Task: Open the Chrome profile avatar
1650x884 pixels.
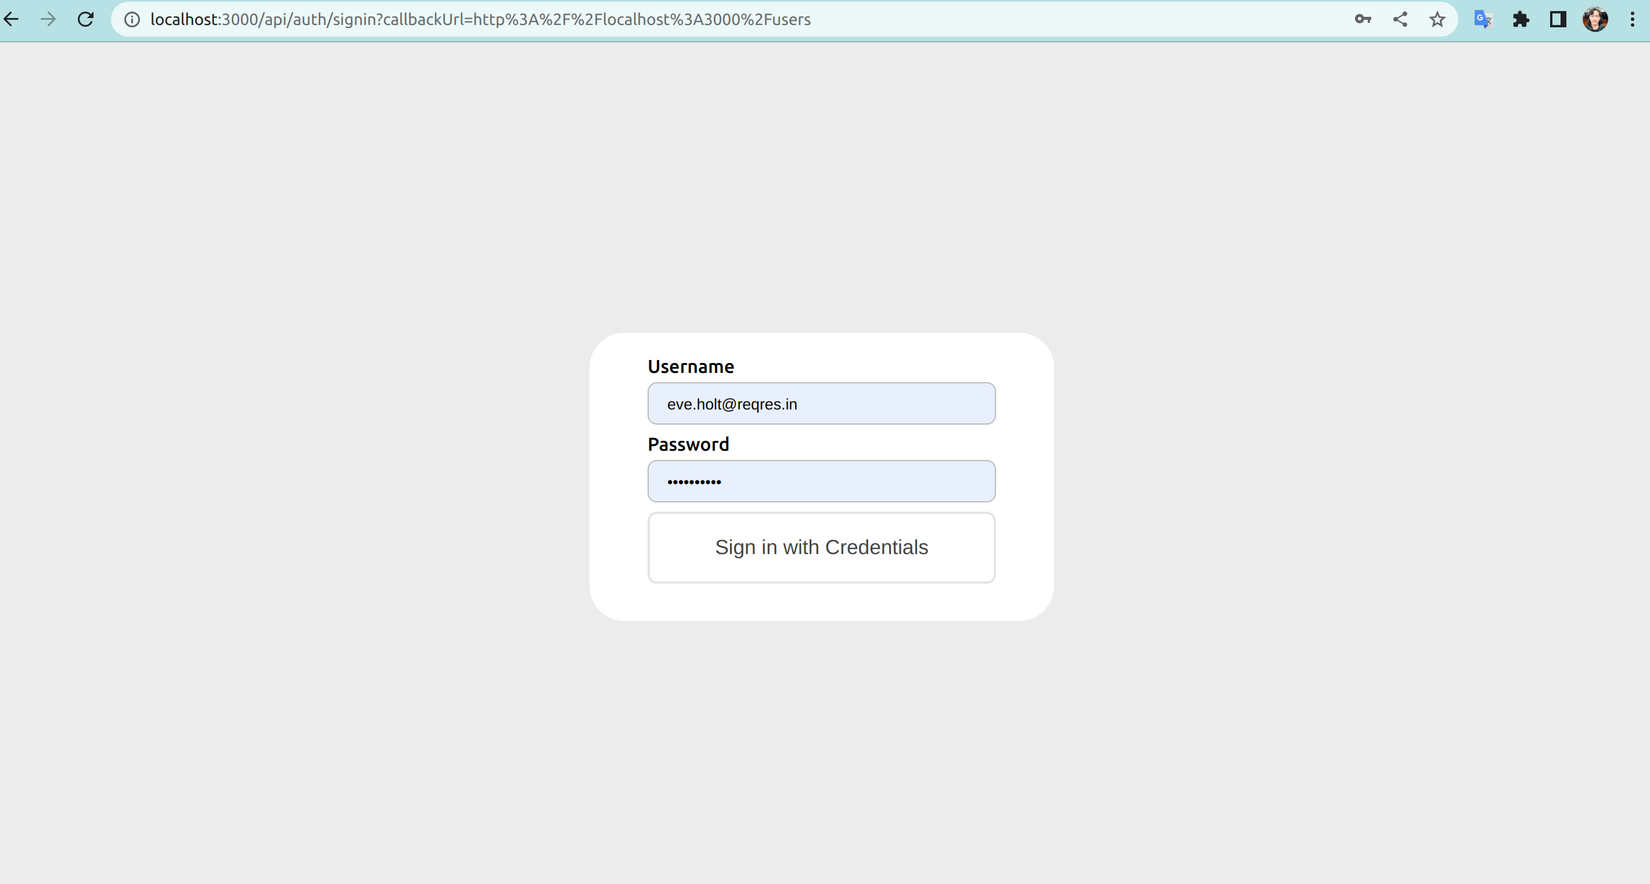Action: point(1596,19)
